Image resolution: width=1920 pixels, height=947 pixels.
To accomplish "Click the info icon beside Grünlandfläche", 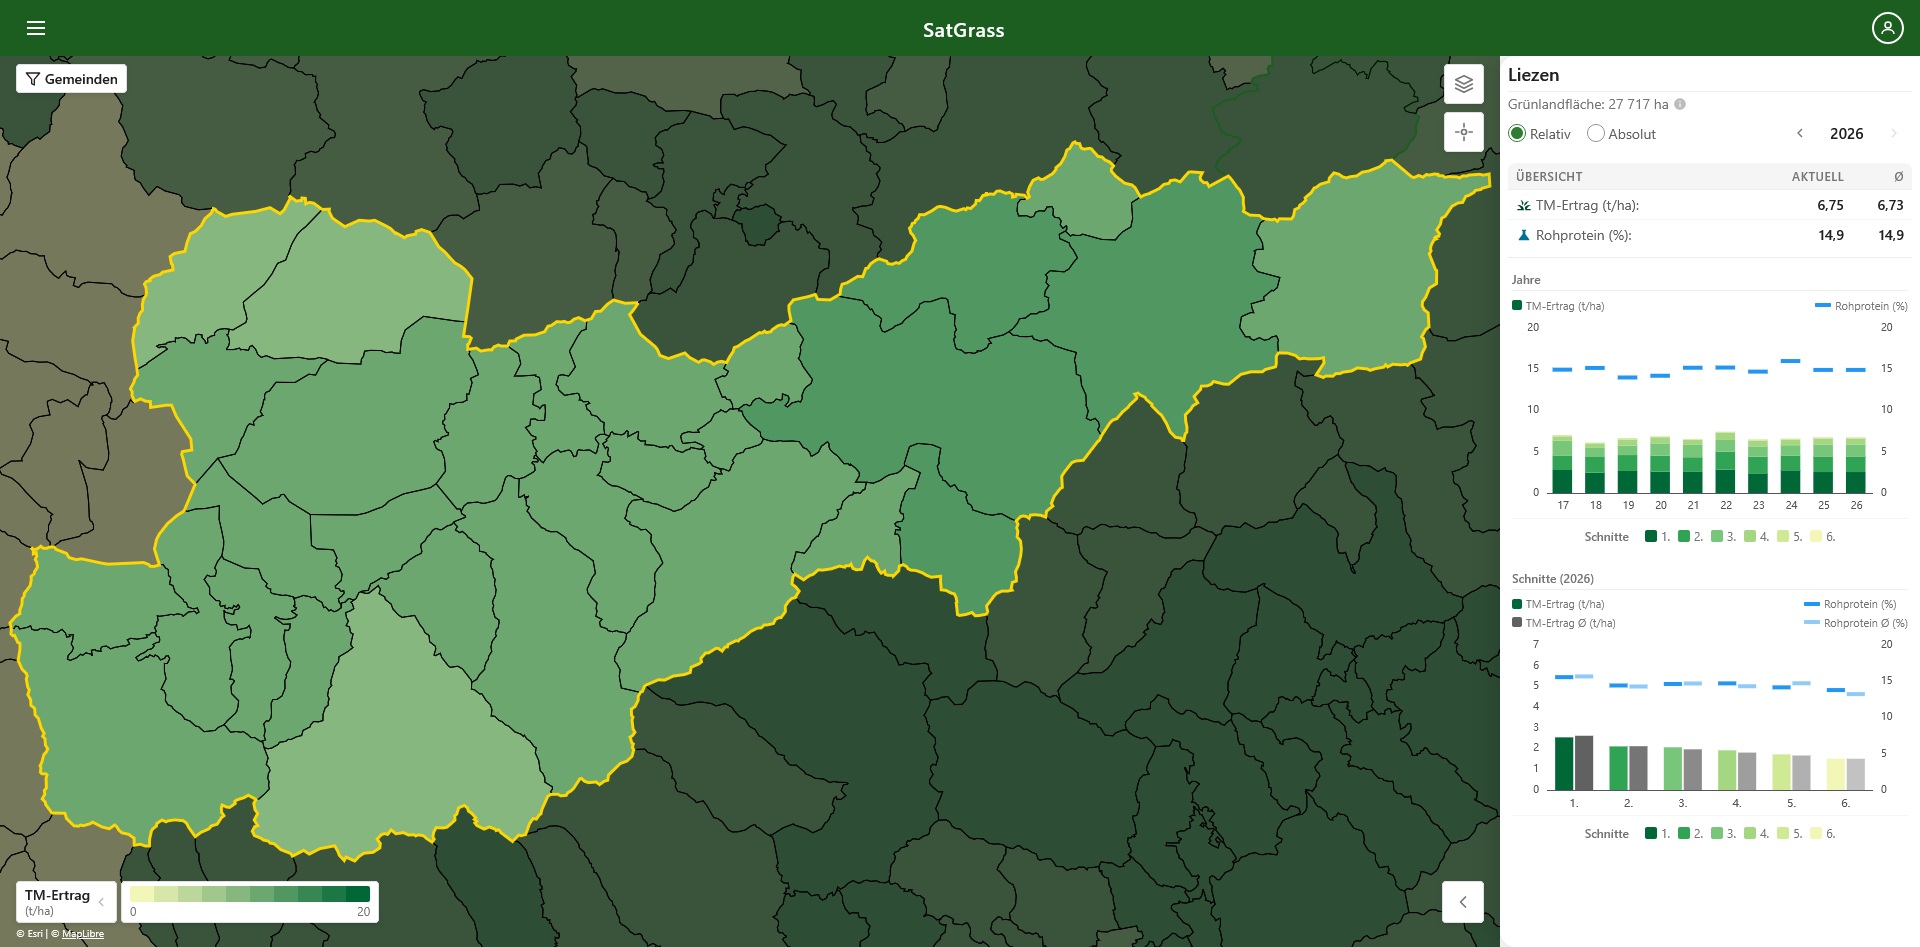I will [1680, 104].
